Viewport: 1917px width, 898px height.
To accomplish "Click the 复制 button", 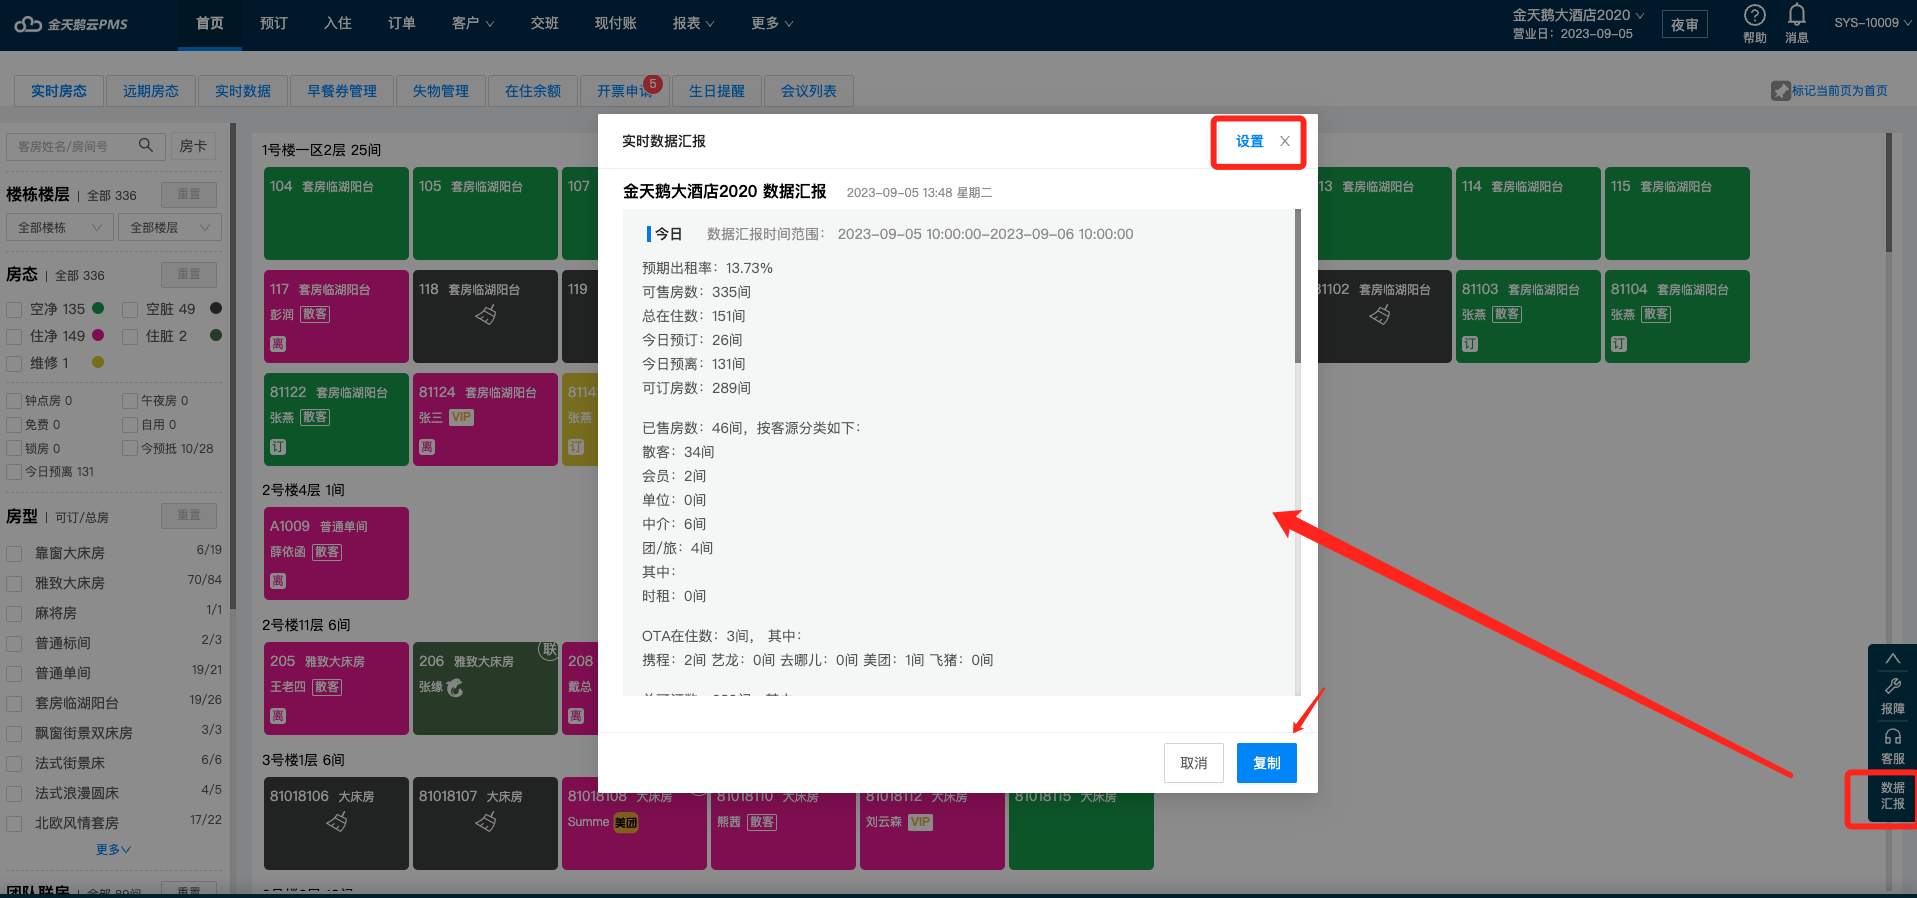I will coord(1267,763).
